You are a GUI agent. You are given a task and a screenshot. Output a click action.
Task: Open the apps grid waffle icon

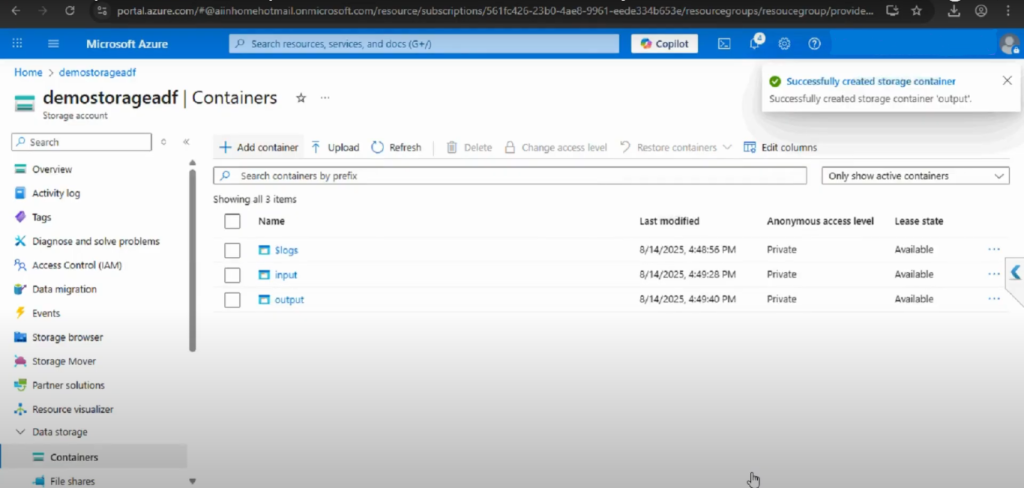(18, 44)
